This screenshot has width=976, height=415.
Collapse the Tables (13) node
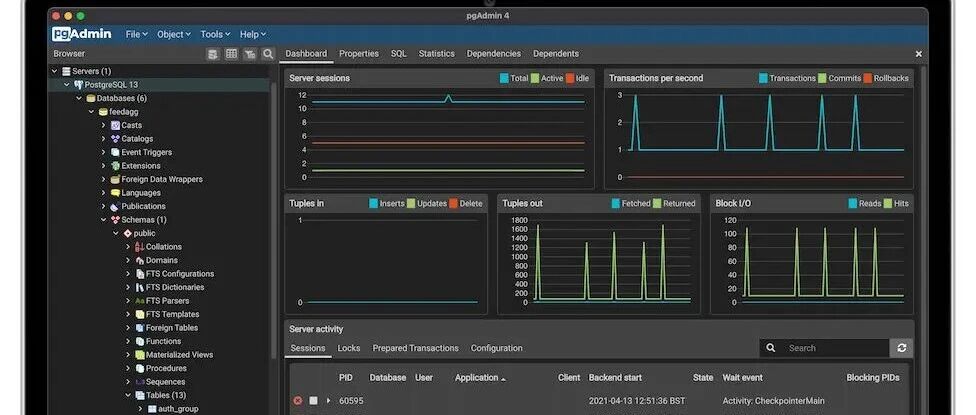point(128,395)
